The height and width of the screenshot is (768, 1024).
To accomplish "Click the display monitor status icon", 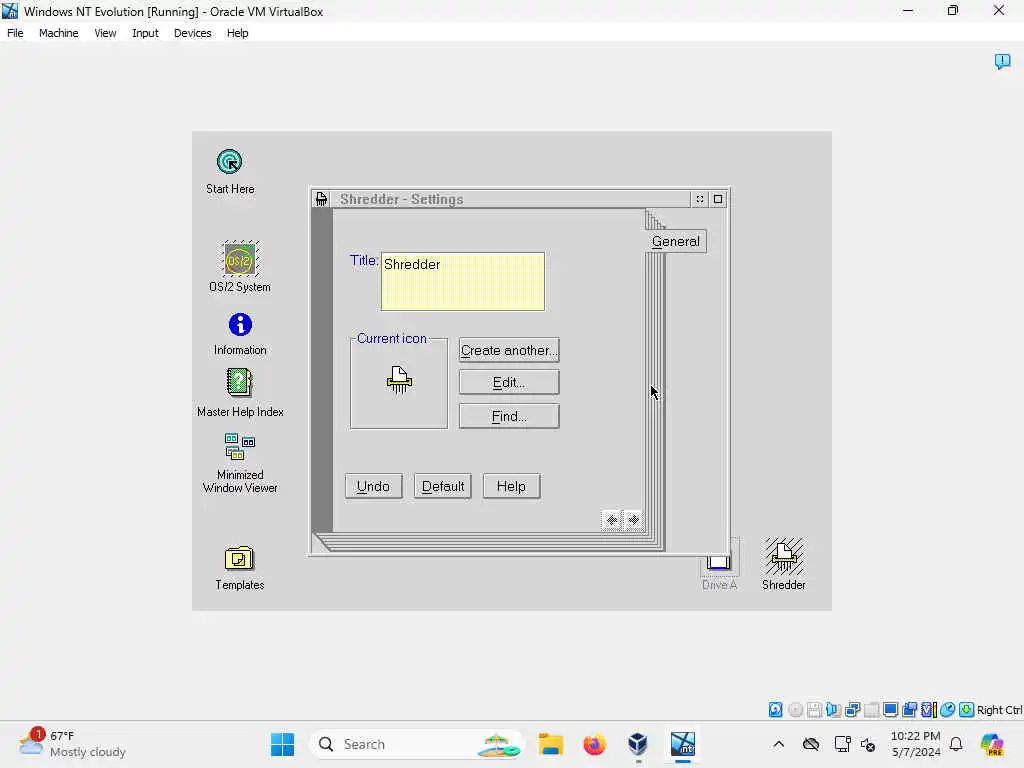I will [x=890, y=710].
